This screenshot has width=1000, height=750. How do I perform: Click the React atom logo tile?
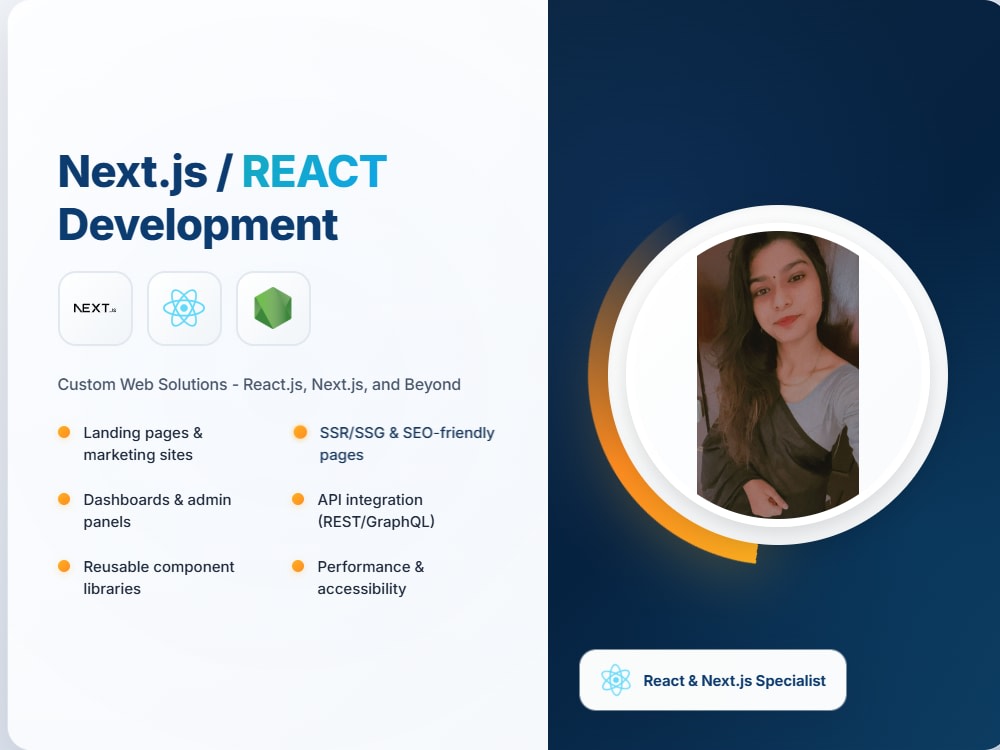point(184,309)
